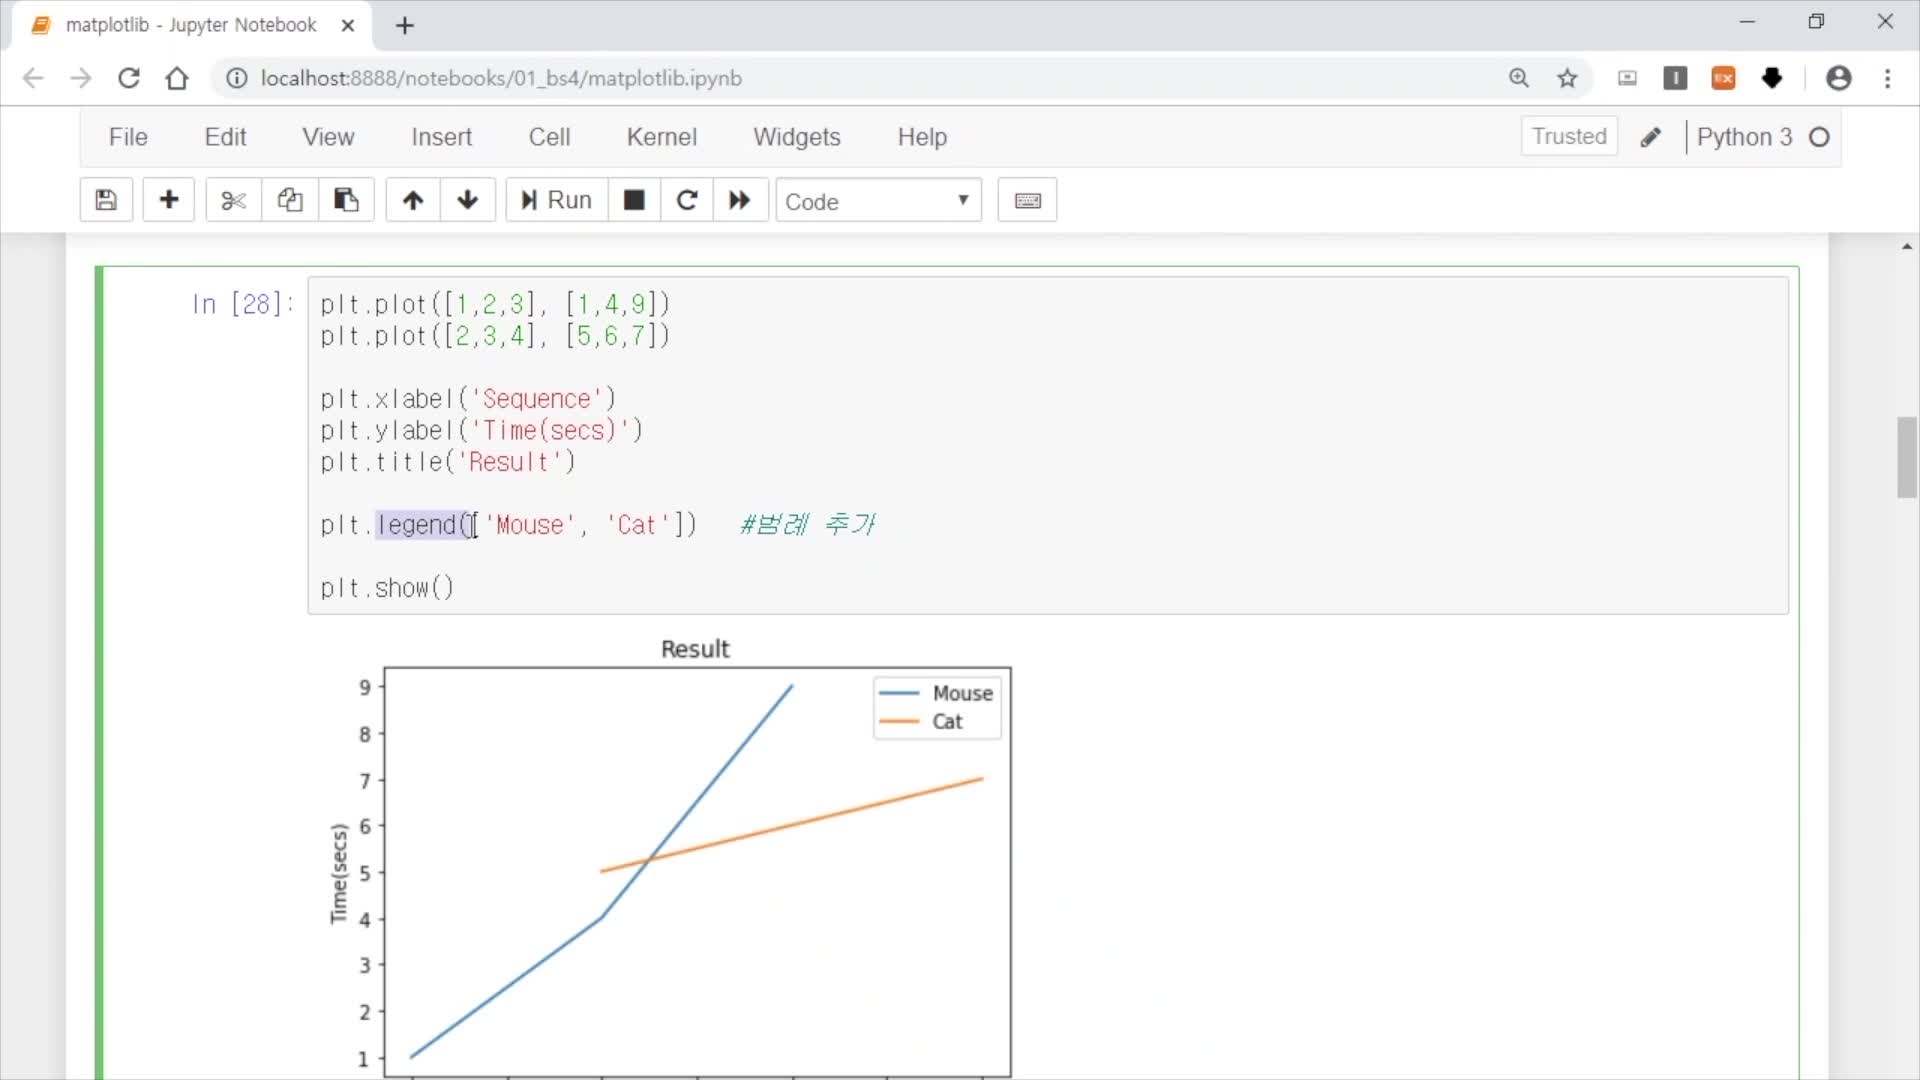Interrupt the kernel with stop icon
Viewport: 1920px width, 1080px height.
(x=634, y=200)
